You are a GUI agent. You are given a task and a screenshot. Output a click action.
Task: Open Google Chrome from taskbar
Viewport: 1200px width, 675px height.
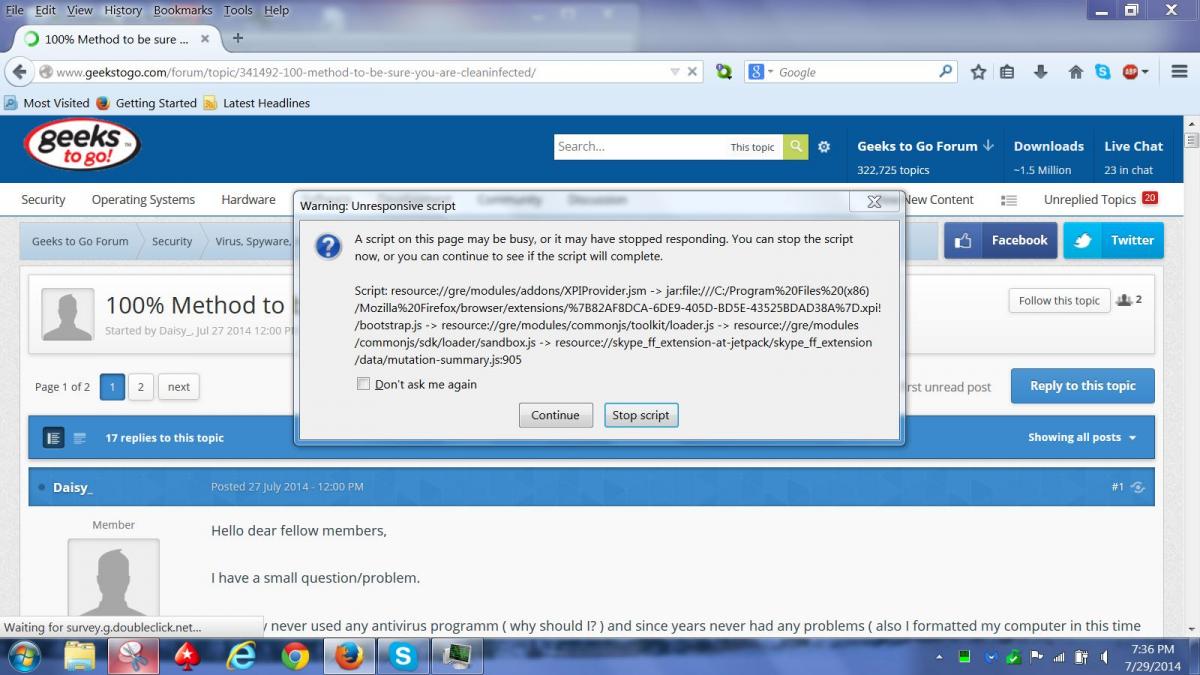(295, 656)
